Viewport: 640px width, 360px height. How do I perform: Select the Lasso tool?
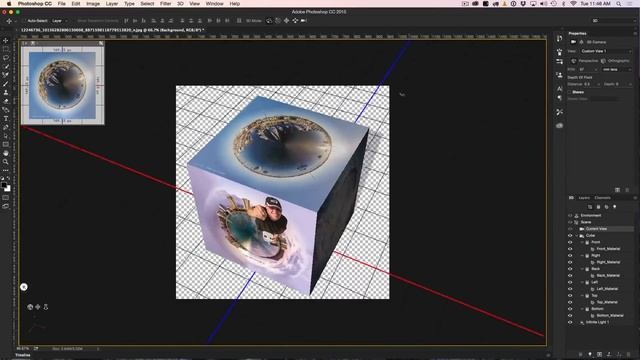click(6, 58)
